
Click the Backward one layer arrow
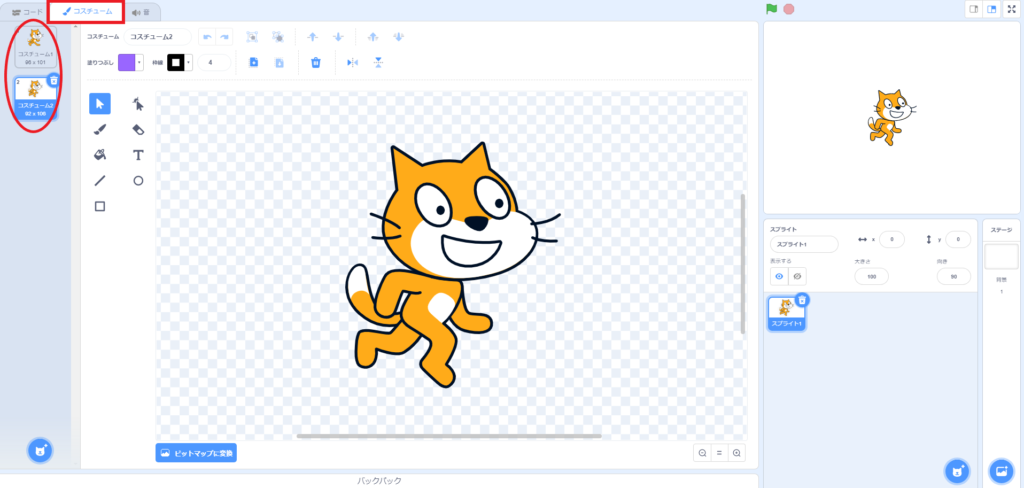click(338, 37)
